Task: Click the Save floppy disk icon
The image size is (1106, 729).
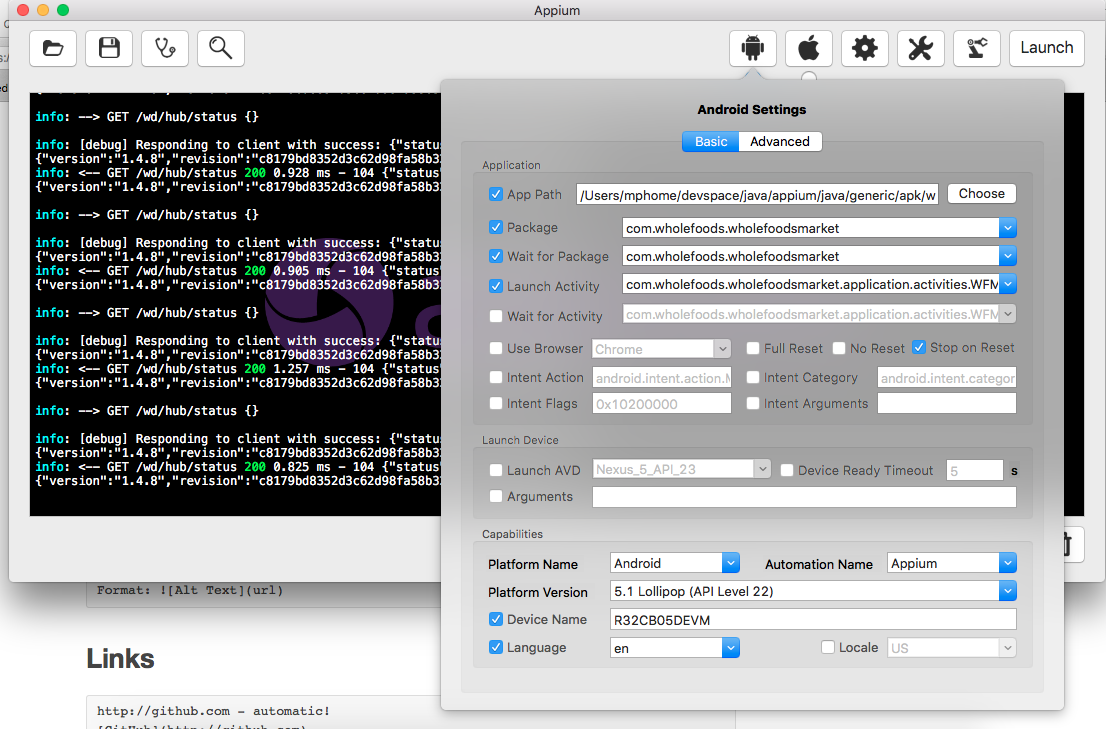Action: point(109,49)
